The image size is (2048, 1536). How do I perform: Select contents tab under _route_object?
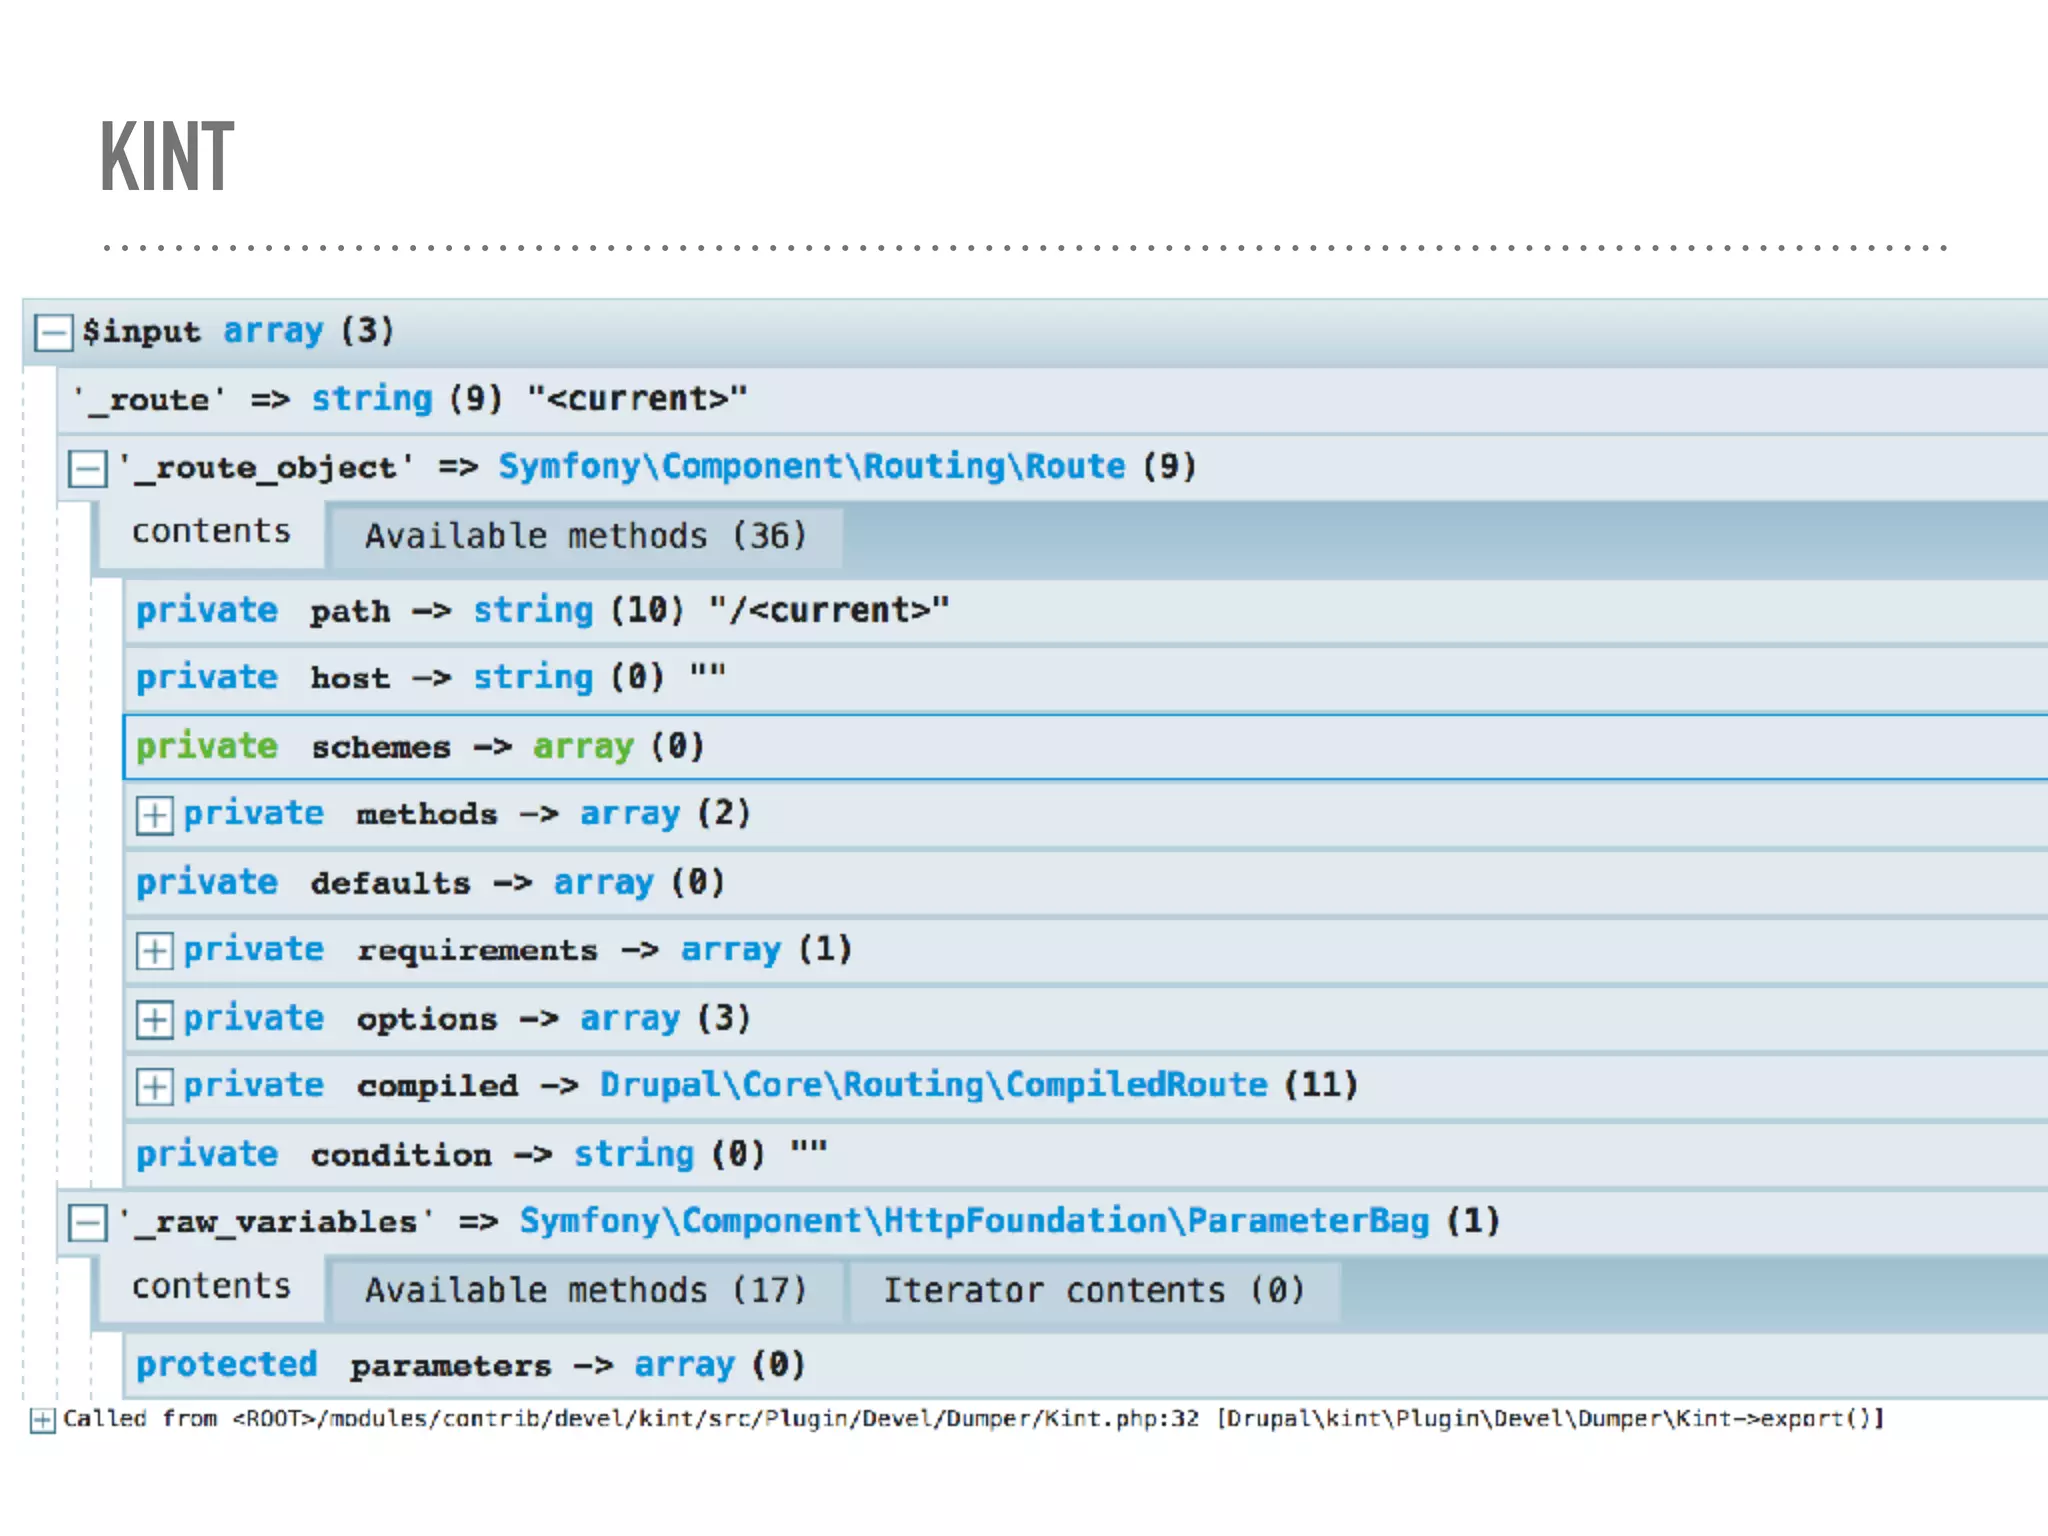pyautogui.click(x=211, y=532)
